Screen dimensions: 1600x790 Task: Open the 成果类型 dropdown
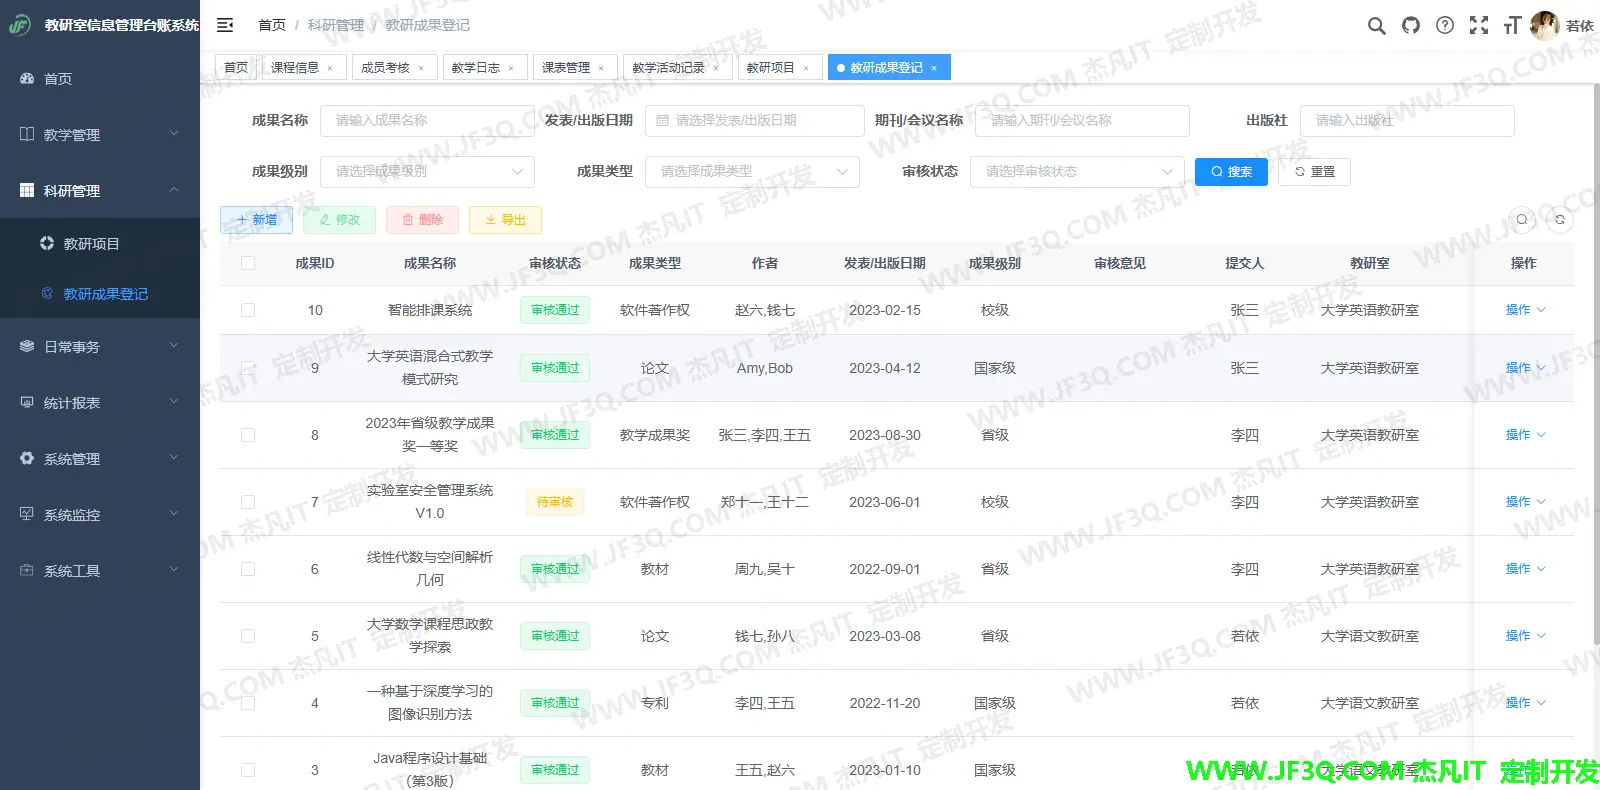[x=752, y=171]
